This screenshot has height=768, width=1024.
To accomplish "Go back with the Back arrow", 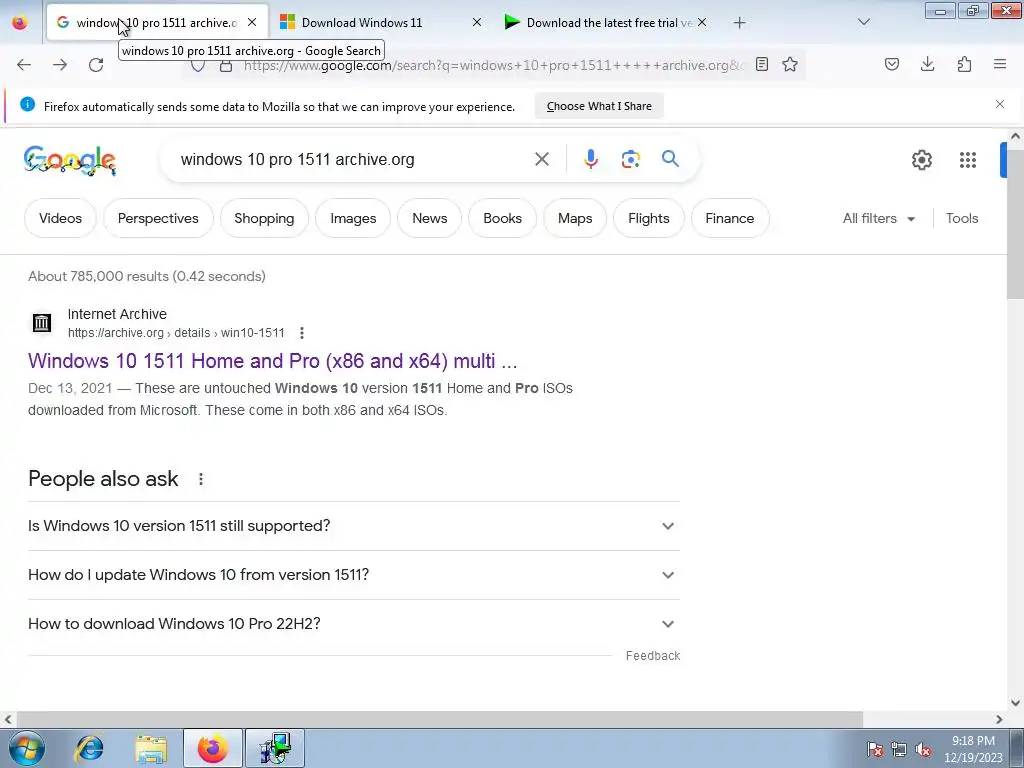I will (24, 64).
